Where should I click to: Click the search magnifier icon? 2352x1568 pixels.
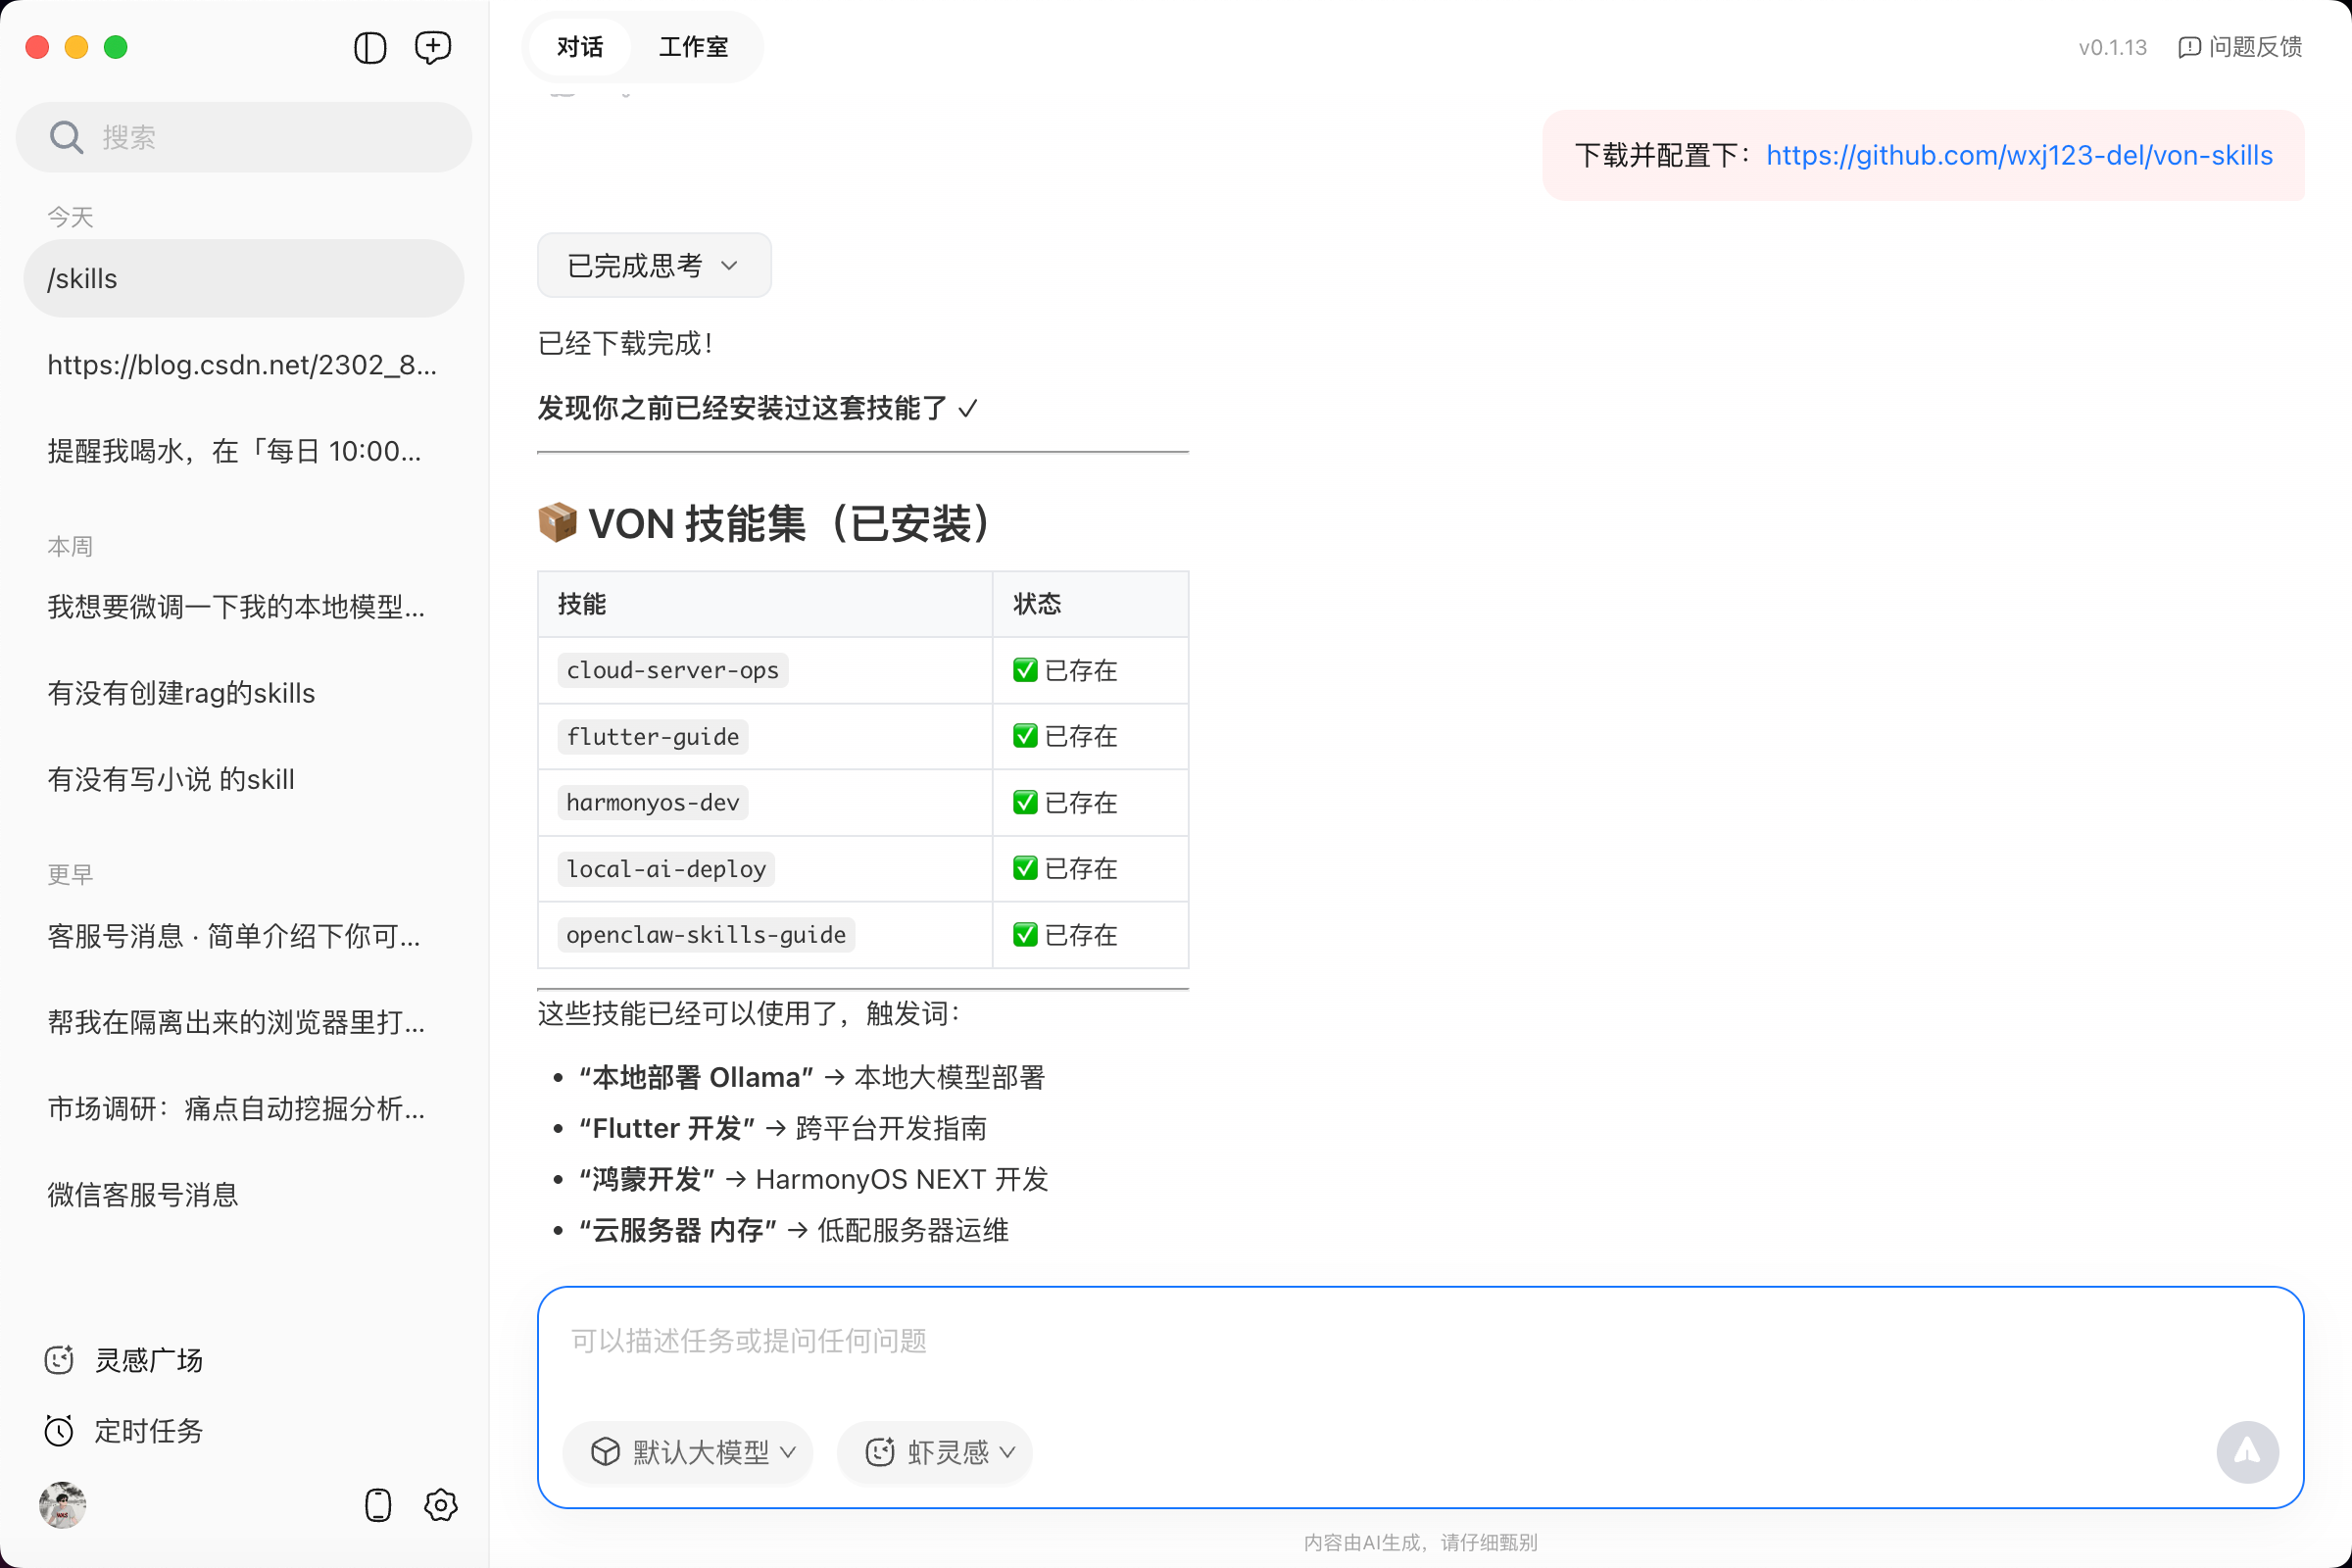pos(66,137)
